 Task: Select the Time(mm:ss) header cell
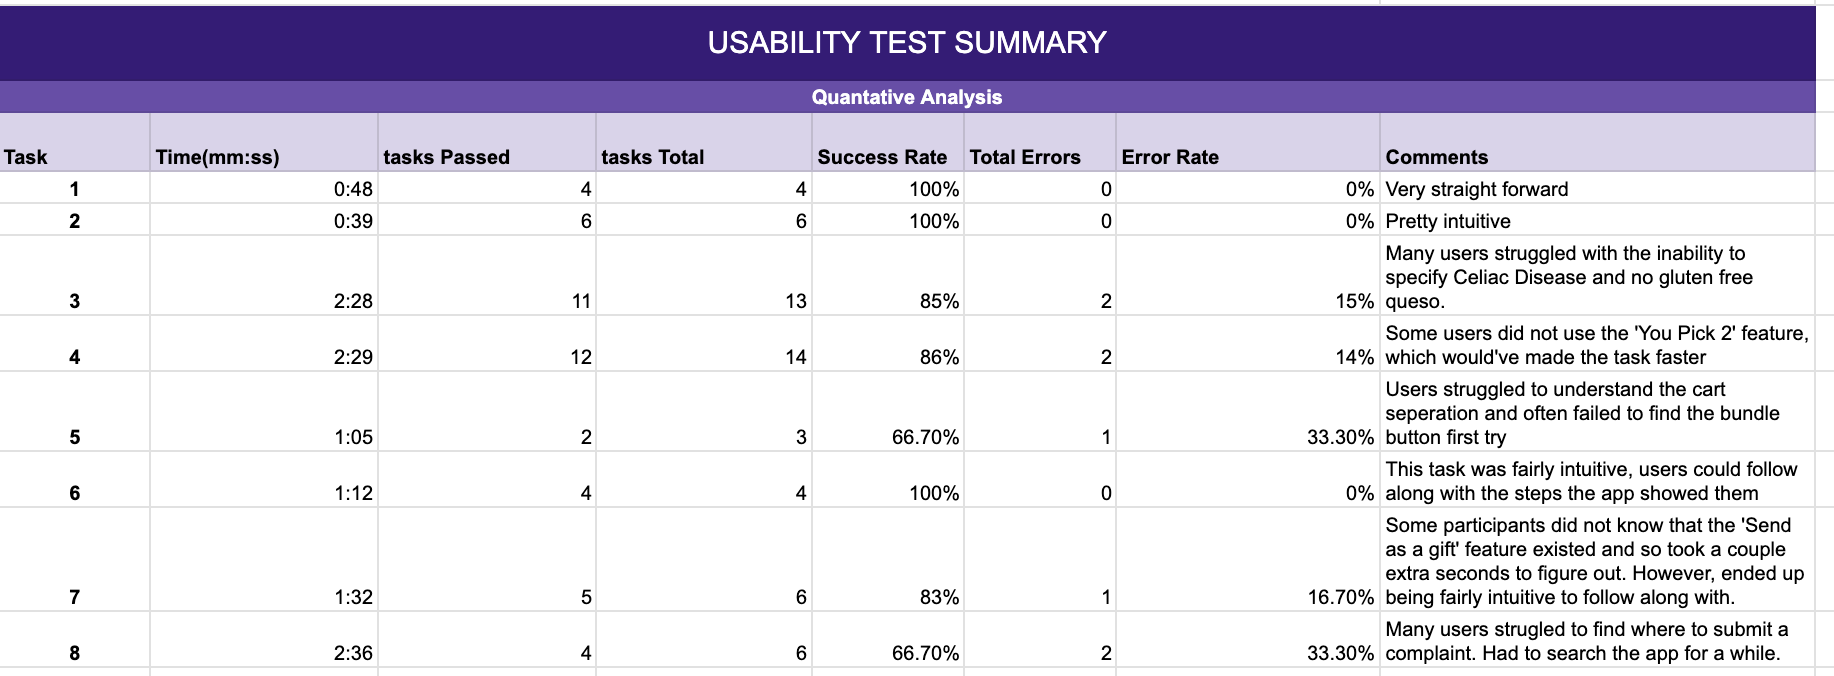264,142
